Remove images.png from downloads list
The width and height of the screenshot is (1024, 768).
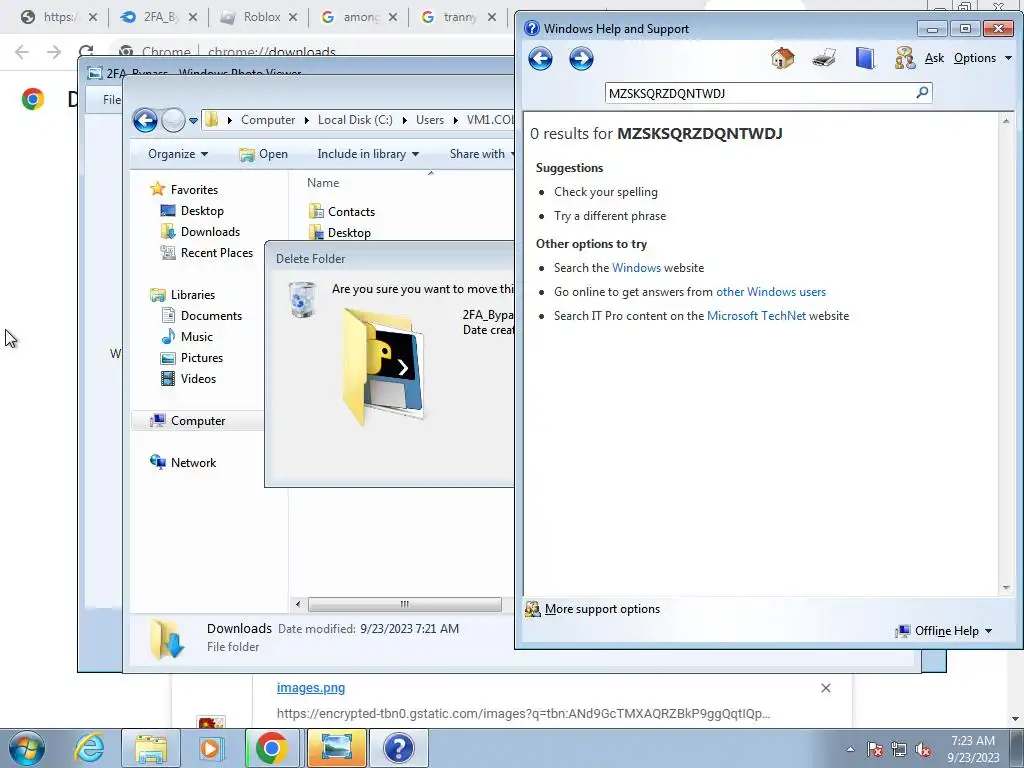[825, 688]
